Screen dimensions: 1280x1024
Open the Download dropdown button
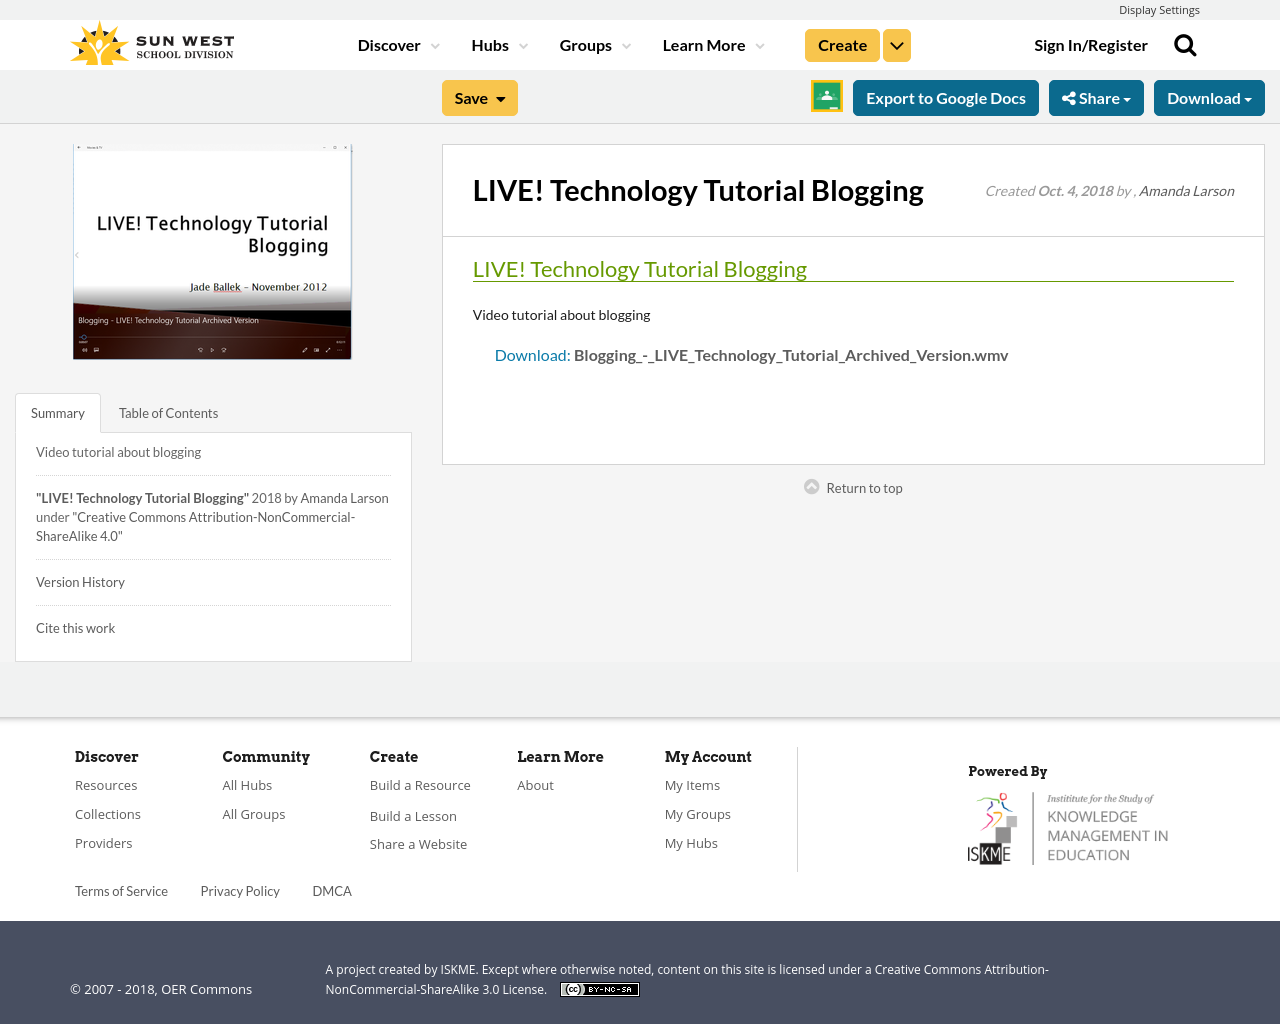1209,98
